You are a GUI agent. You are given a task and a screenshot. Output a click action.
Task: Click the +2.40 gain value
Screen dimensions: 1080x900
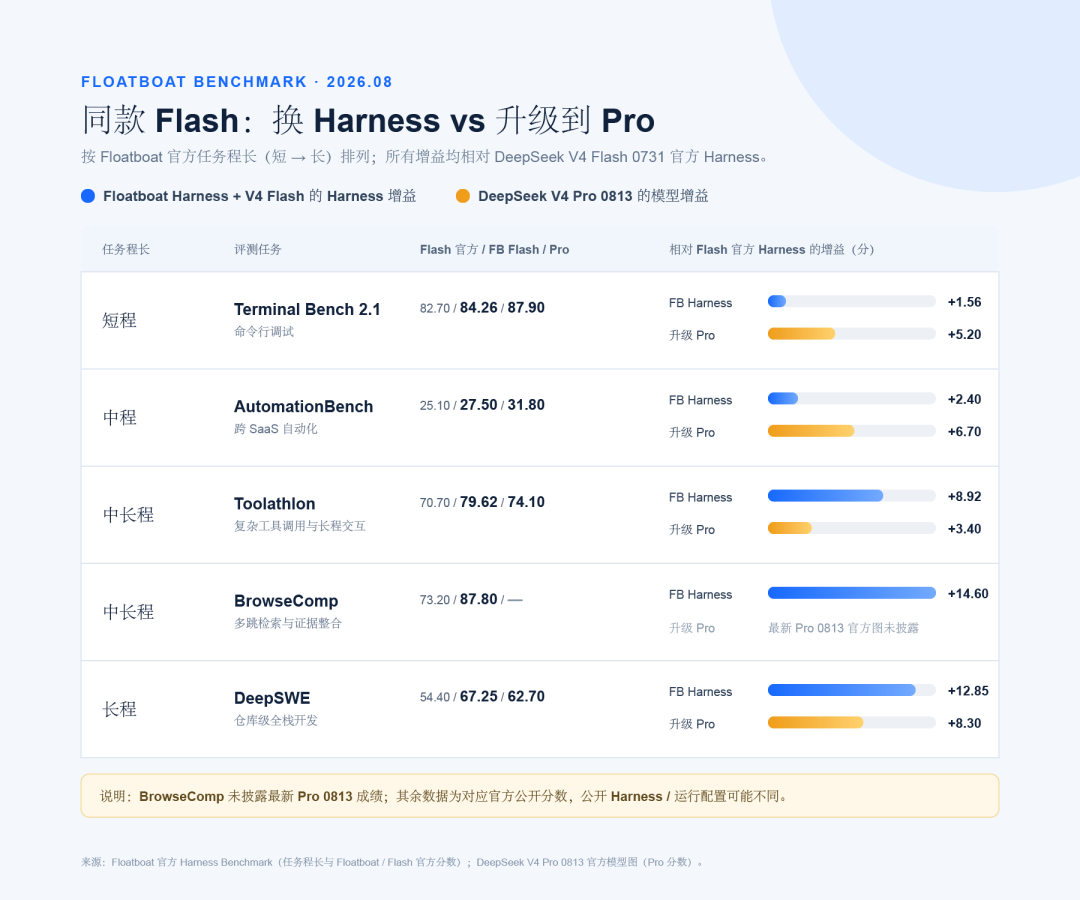[964, 399]
